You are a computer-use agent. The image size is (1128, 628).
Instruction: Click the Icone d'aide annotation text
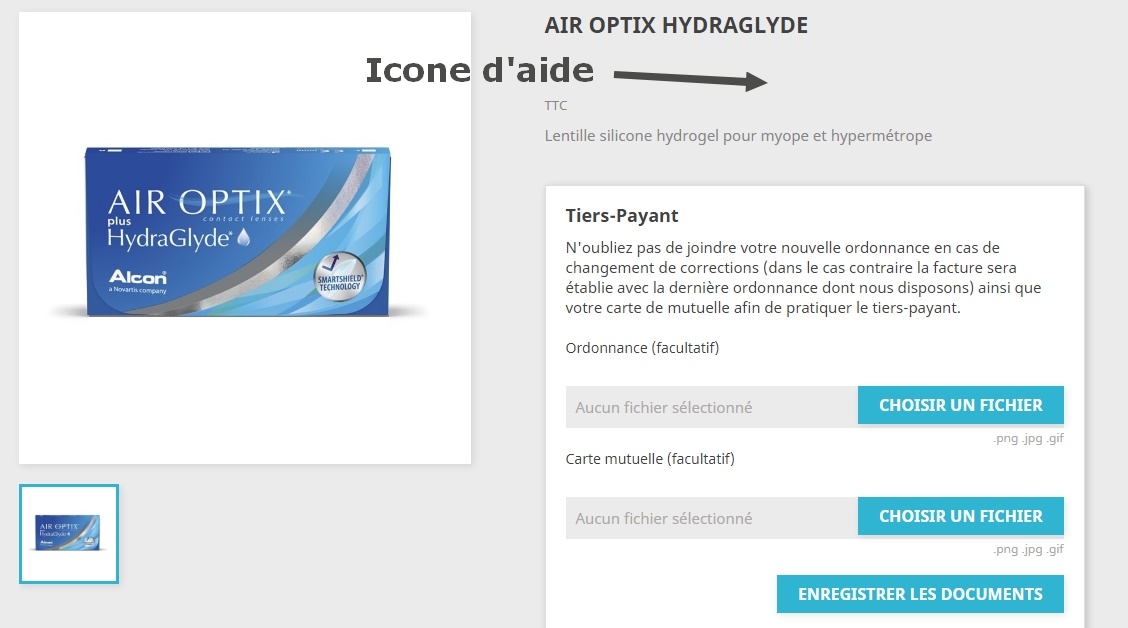click(x=480, y=70)
